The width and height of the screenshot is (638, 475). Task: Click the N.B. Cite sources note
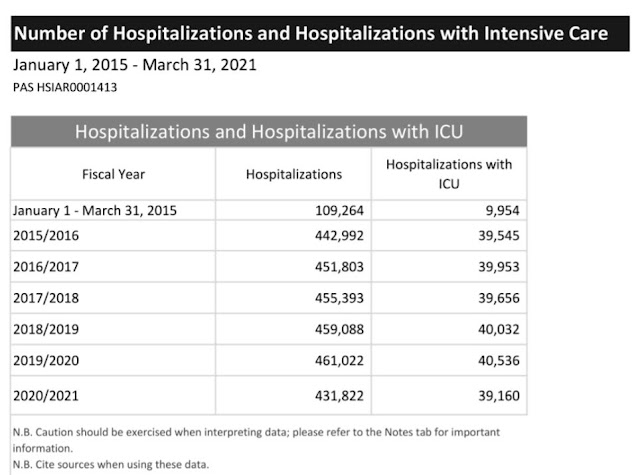(x=111, y=464)
